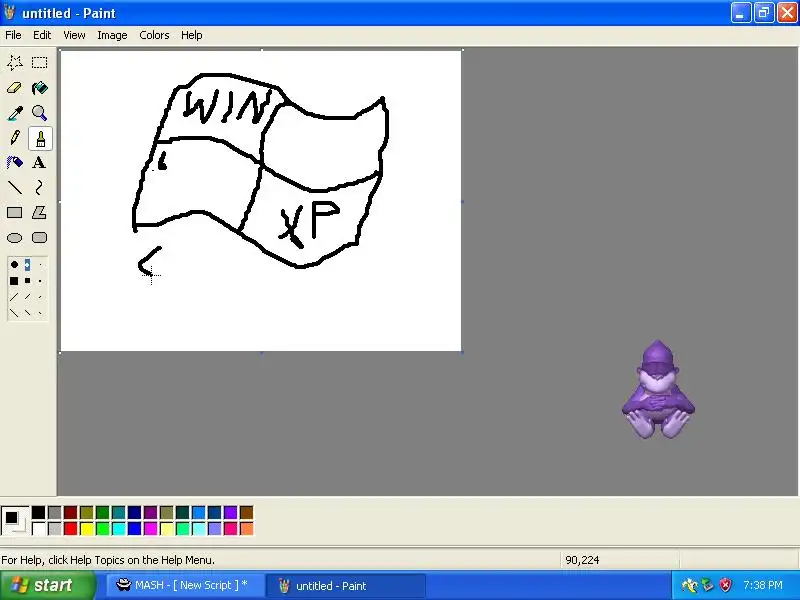
Task: Click the purple gorilla desktop character
Action: coord(658,390)
